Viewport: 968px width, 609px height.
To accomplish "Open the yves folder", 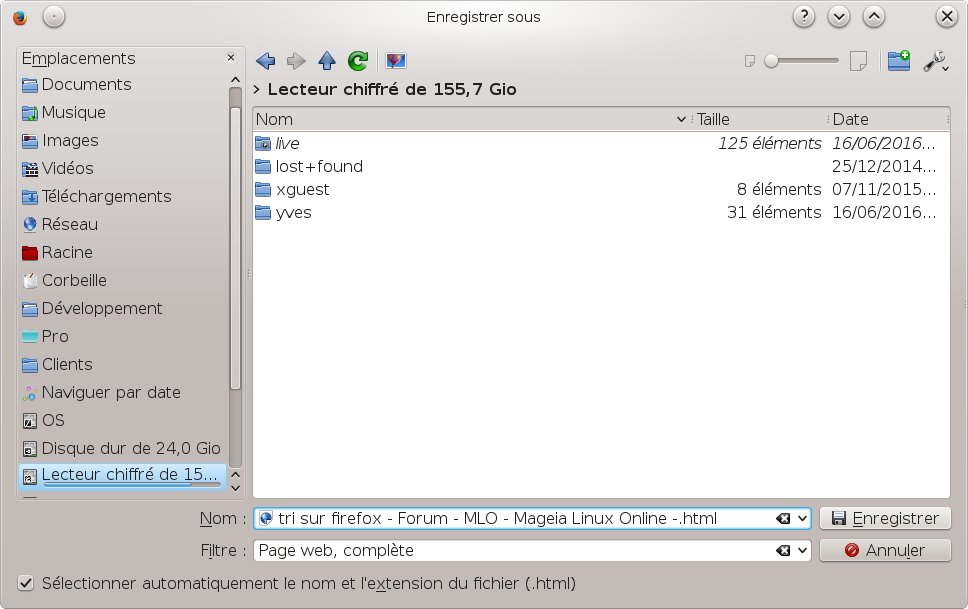I will (x=293, y=212).
